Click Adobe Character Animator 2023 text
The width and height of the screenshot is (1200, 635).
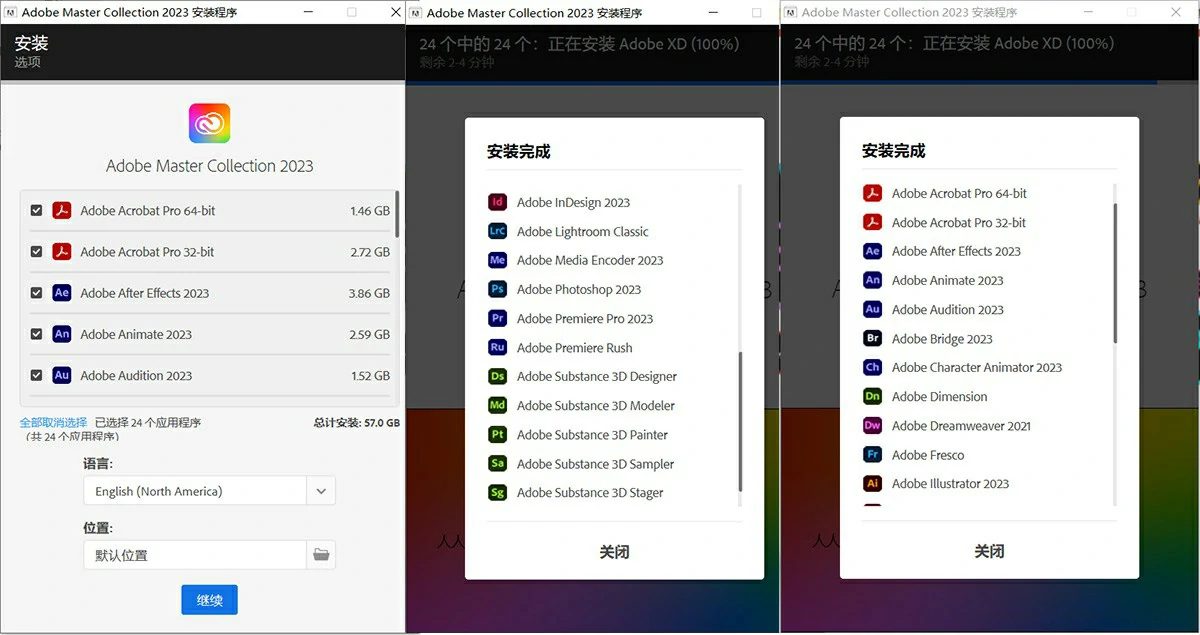[977, 367]
